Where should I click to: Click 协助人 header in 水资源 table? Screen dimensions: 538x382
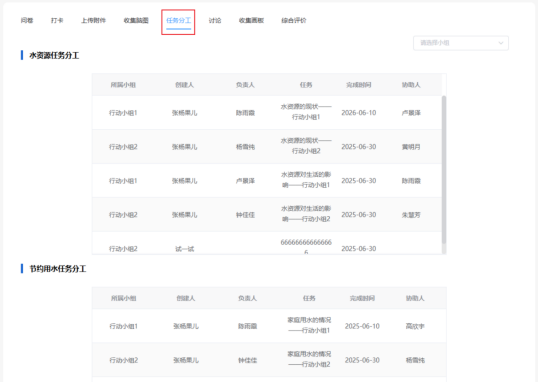click(x=411, y=85)
